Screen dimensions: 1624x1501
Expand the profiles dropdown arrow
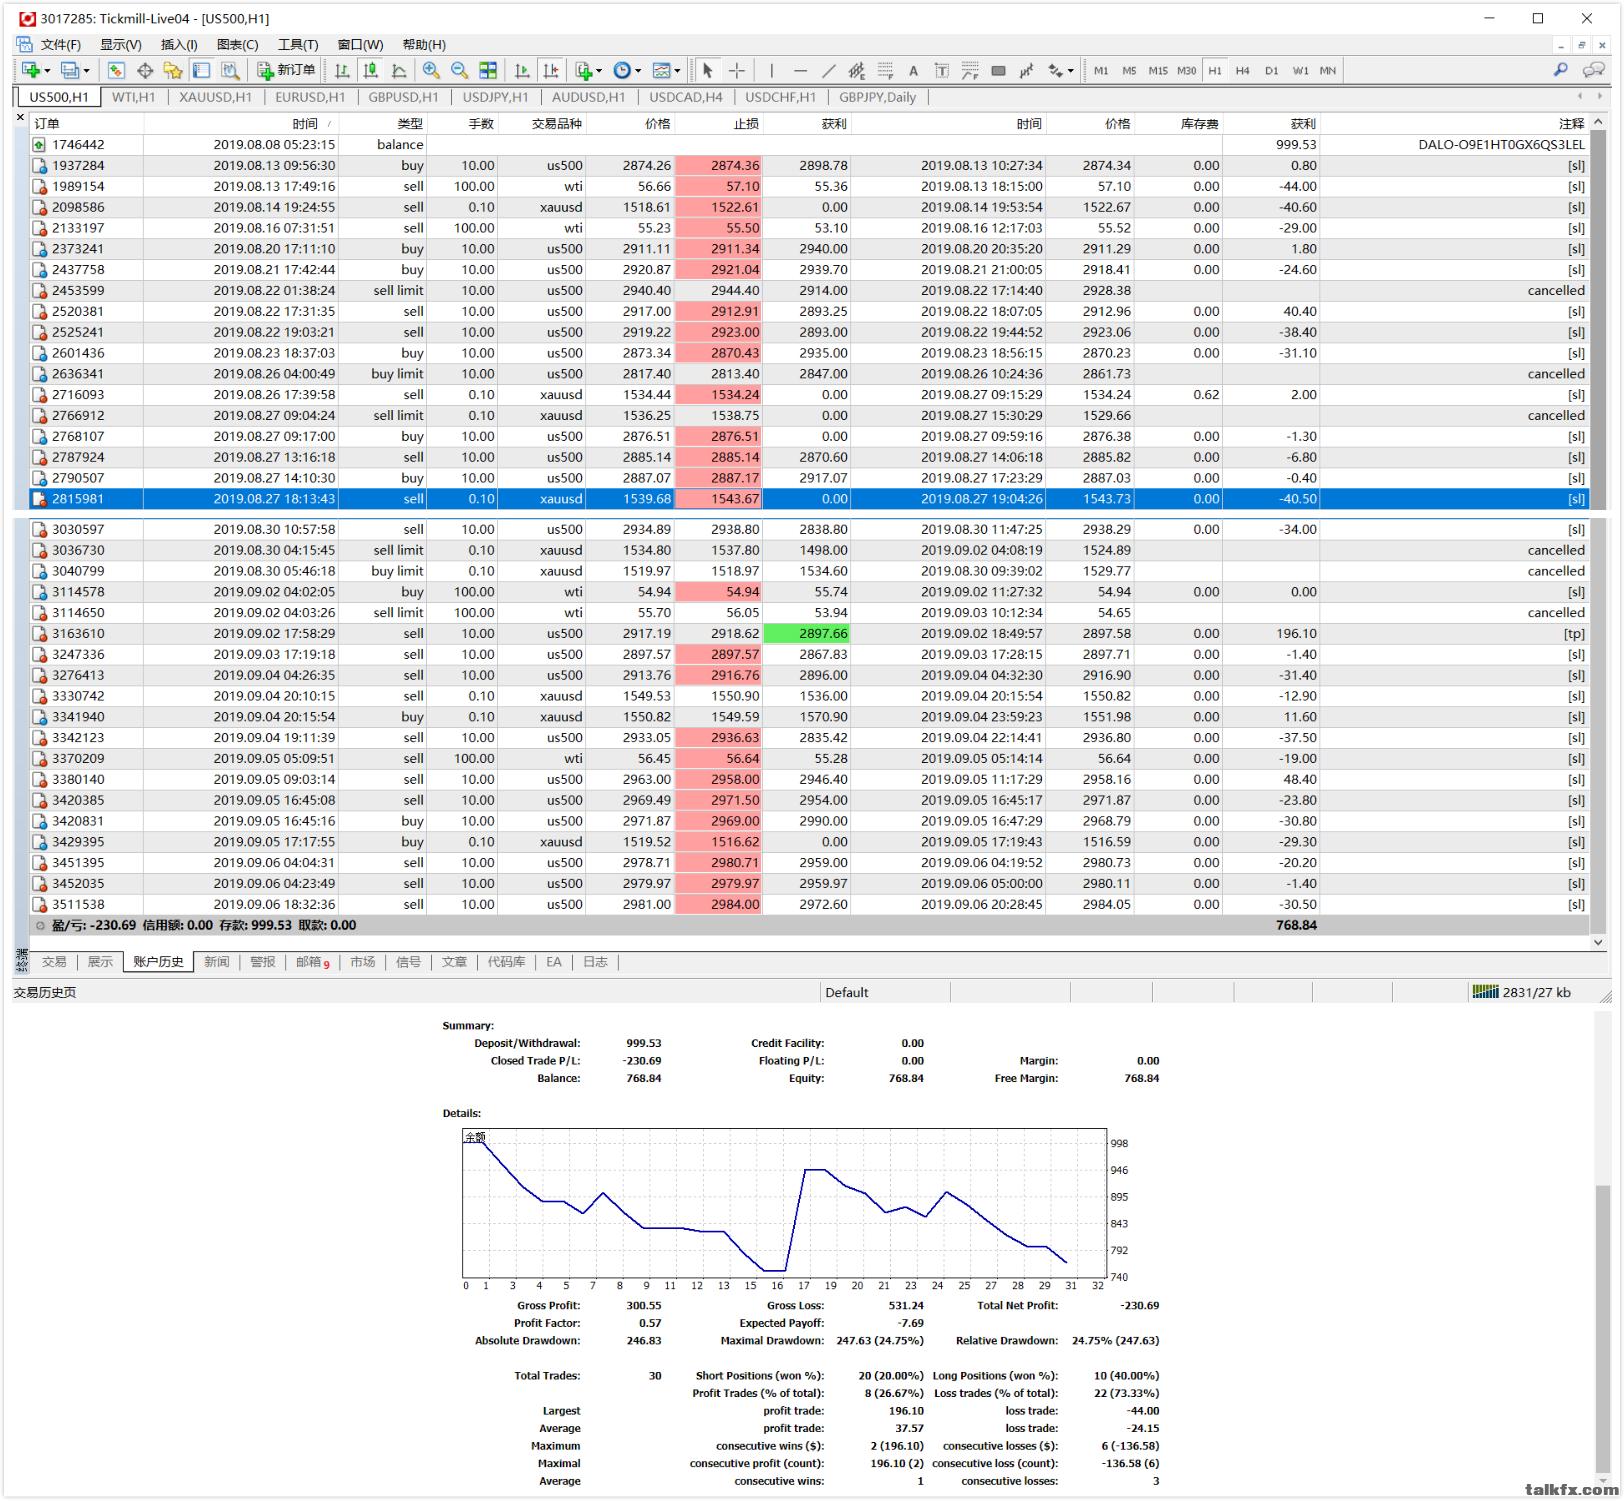coord(86,71)
